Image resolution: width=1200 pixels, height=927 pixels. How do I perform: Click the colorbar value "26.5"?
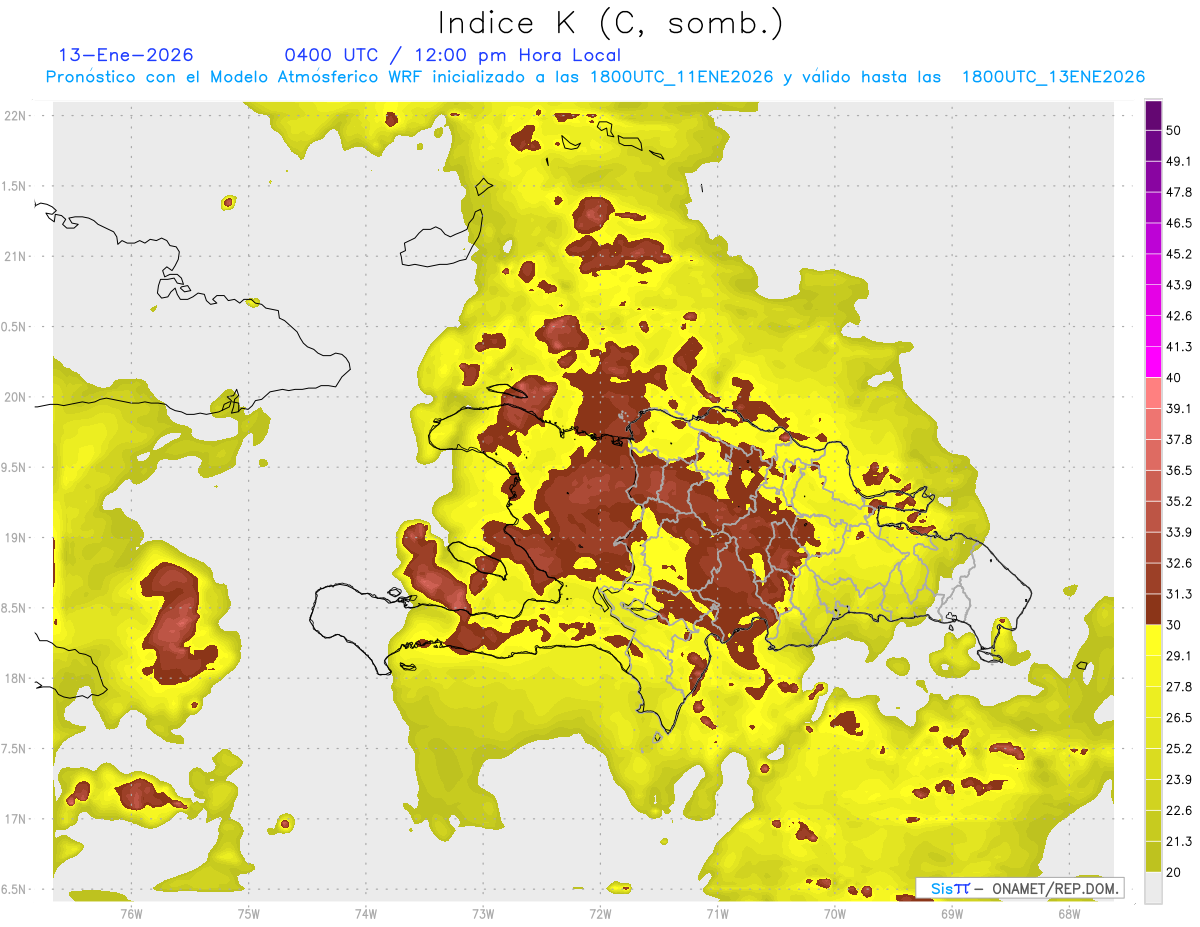click(x=1179, y=718)
